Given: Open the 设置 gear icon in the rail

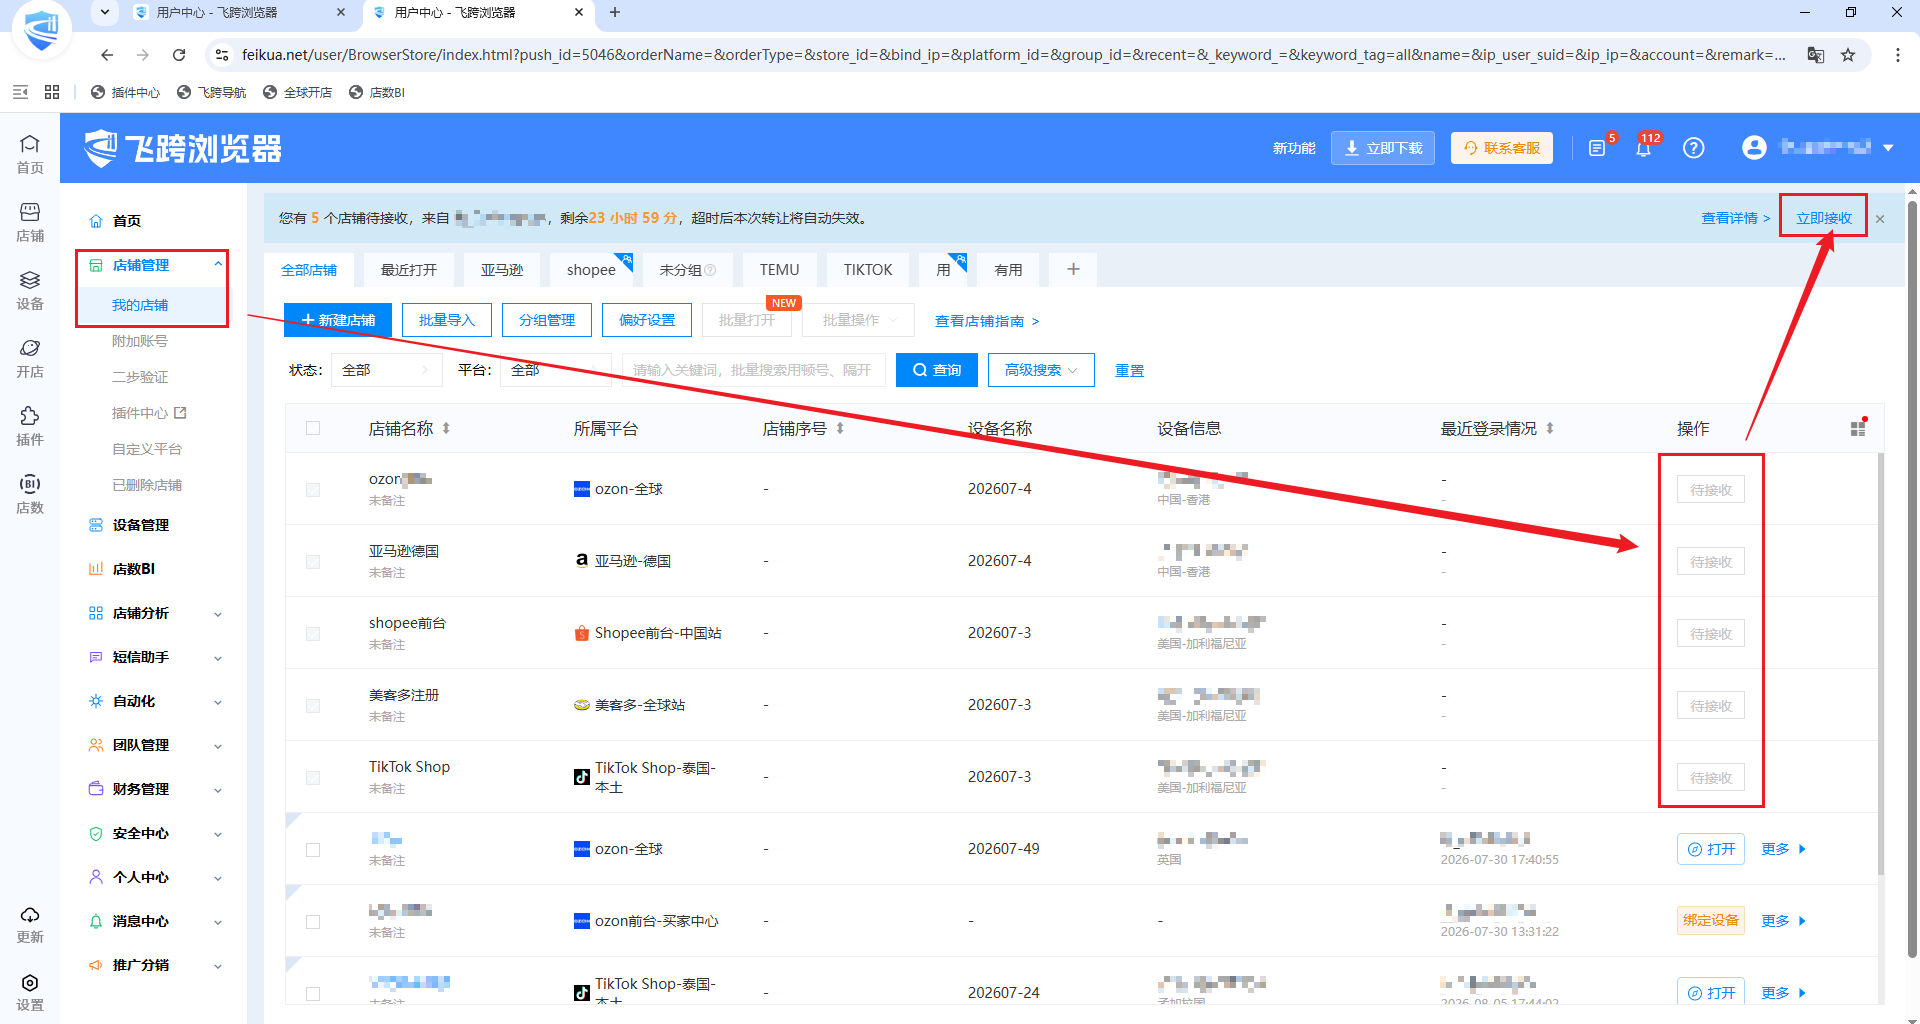Looking at the screenshot, I should point(30,992).
